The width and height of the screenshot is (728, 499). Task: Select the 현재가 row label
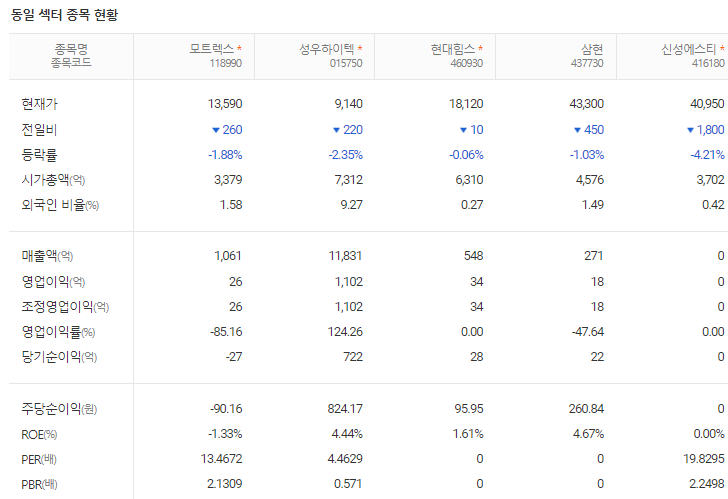pyautogui.click(x=39, y=104)
